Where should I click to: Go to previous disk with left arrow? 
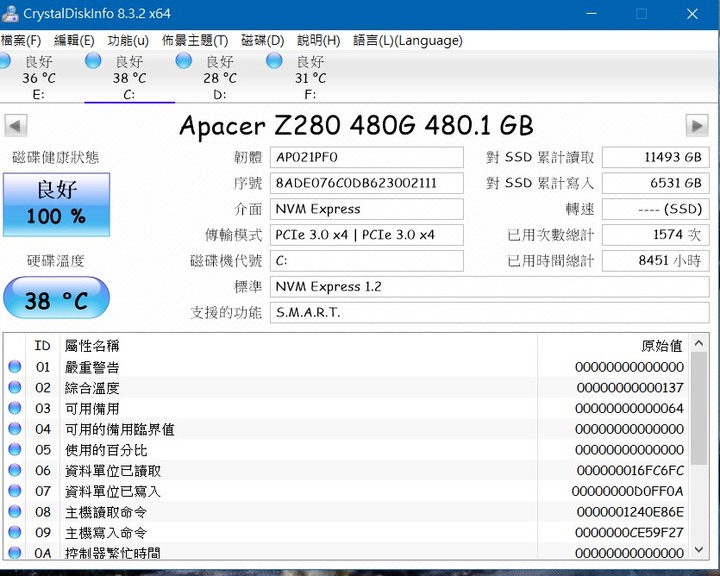pyautogui.click(x=16, y=126)
